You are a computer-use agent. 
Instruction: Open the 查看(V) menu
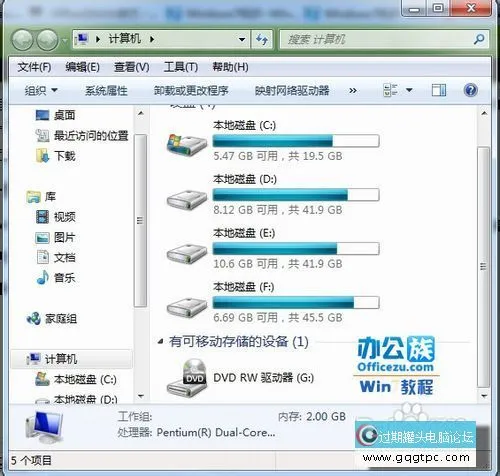132,67
